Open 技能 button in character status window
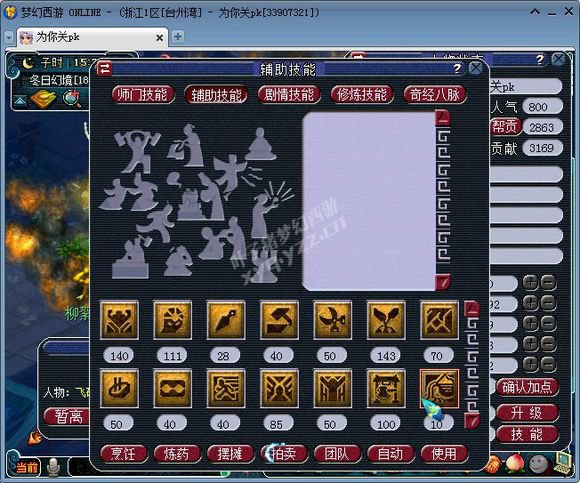This screenshot has width=580, height=483. (527, 435)
